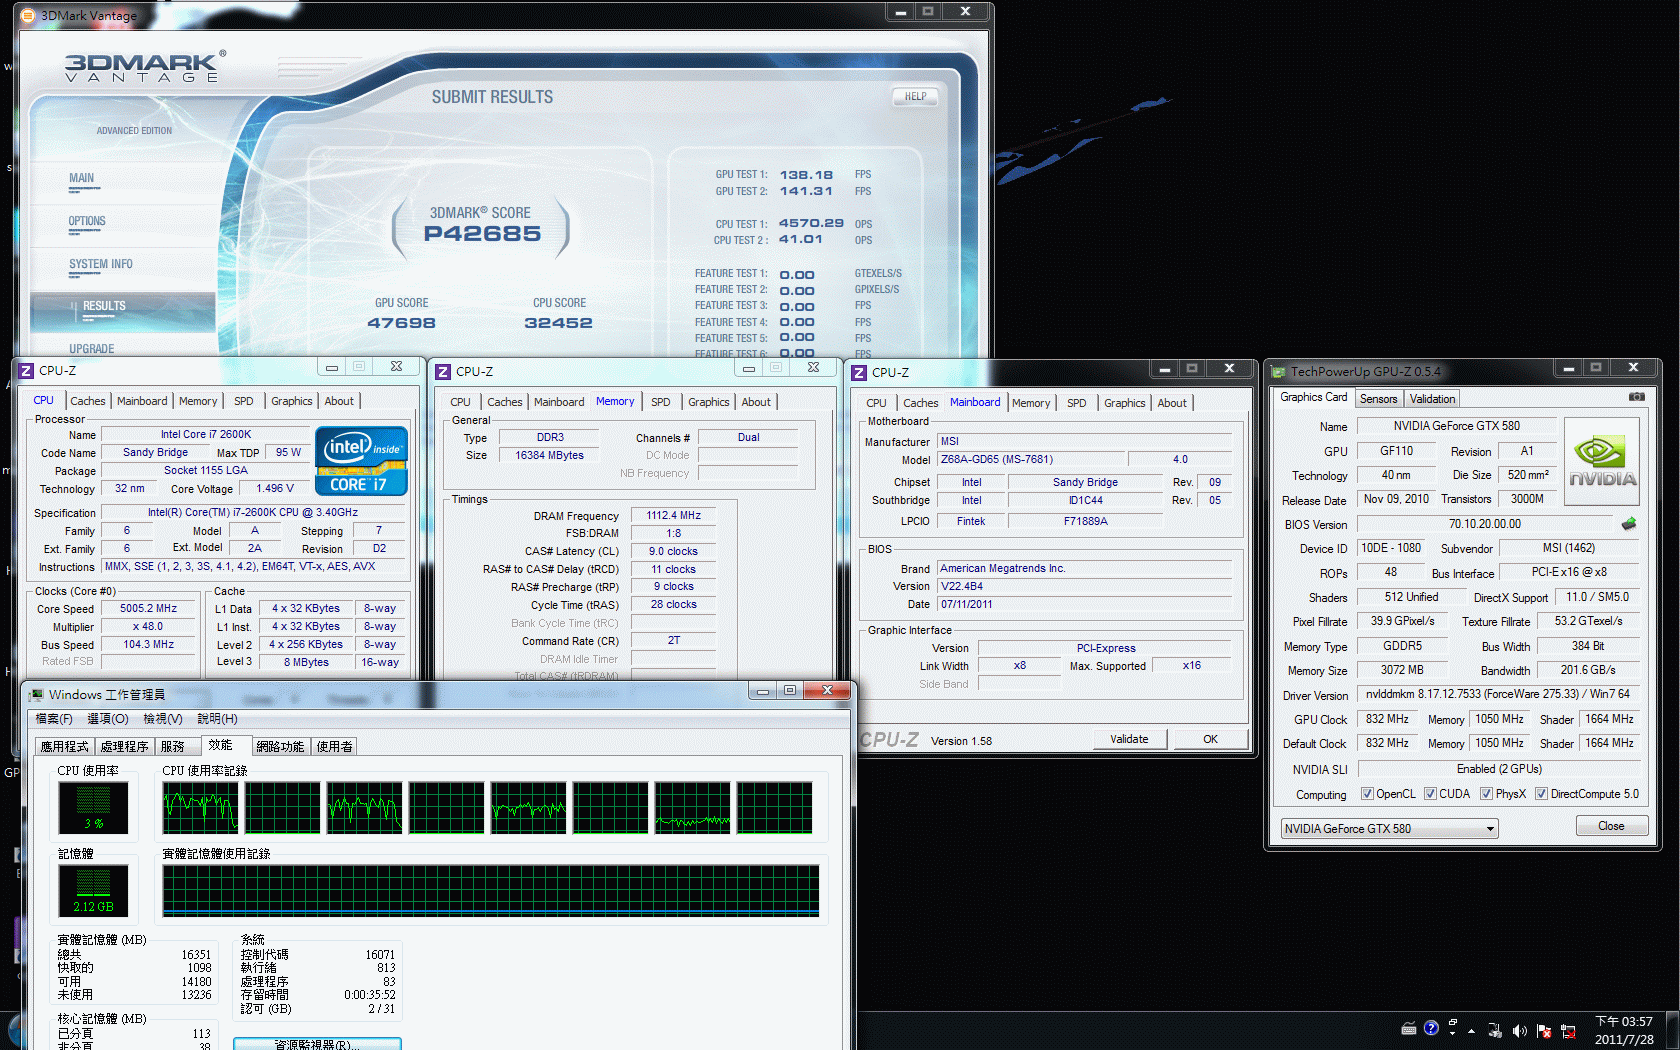Open the 說明(H) menu in Task Manager

tap(217, 719)
